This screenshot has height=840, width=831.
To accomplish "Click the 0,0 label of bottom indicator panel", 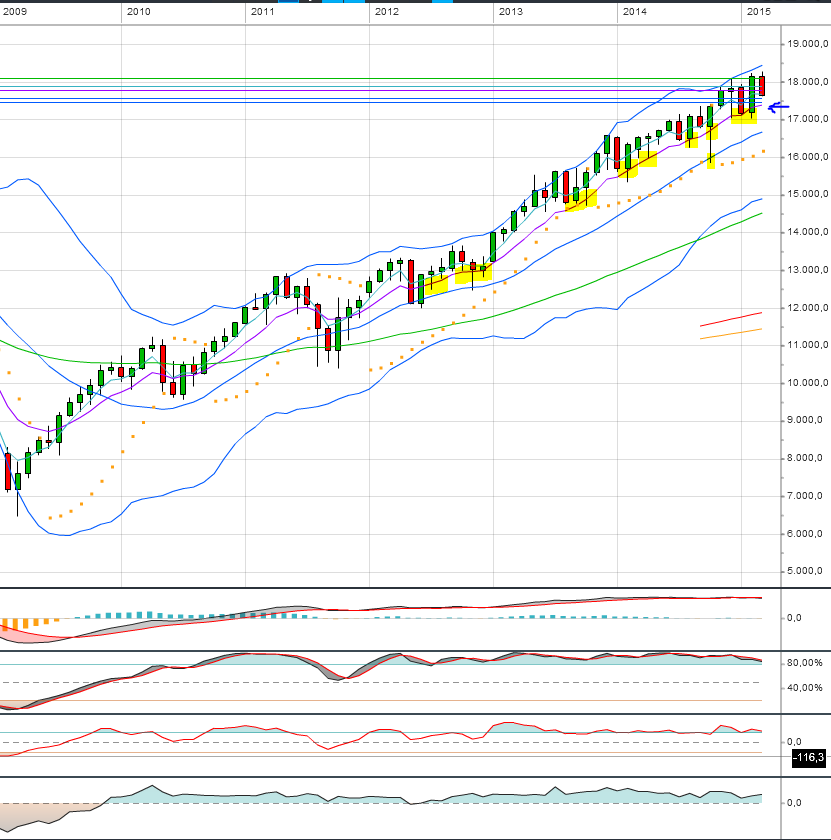I will pos(794,803).
